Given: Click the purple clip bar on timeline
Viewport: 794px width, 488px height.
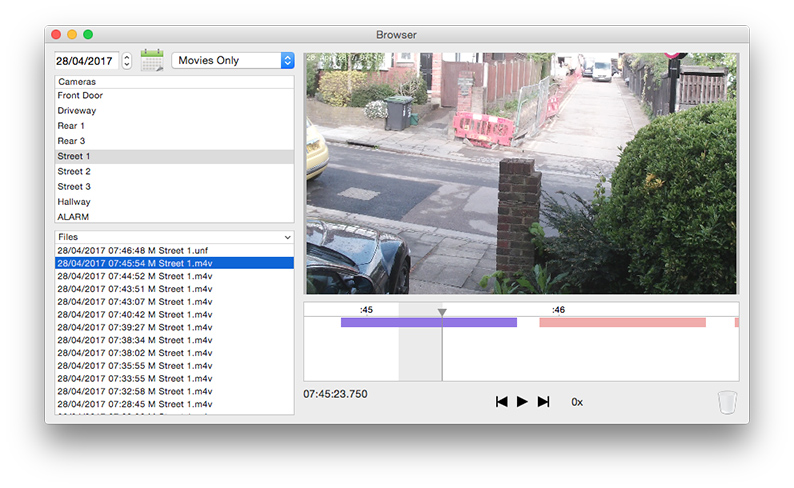Looking at the screenshot, I should pos(428,322).
